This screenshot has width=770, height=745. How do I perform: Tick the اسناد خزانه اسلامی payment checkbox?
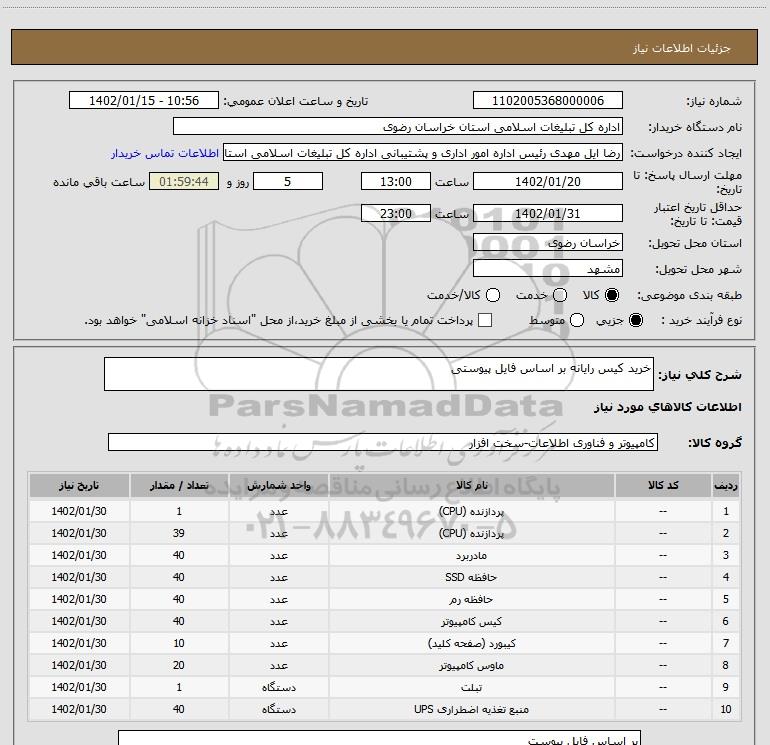click(485, 320)
